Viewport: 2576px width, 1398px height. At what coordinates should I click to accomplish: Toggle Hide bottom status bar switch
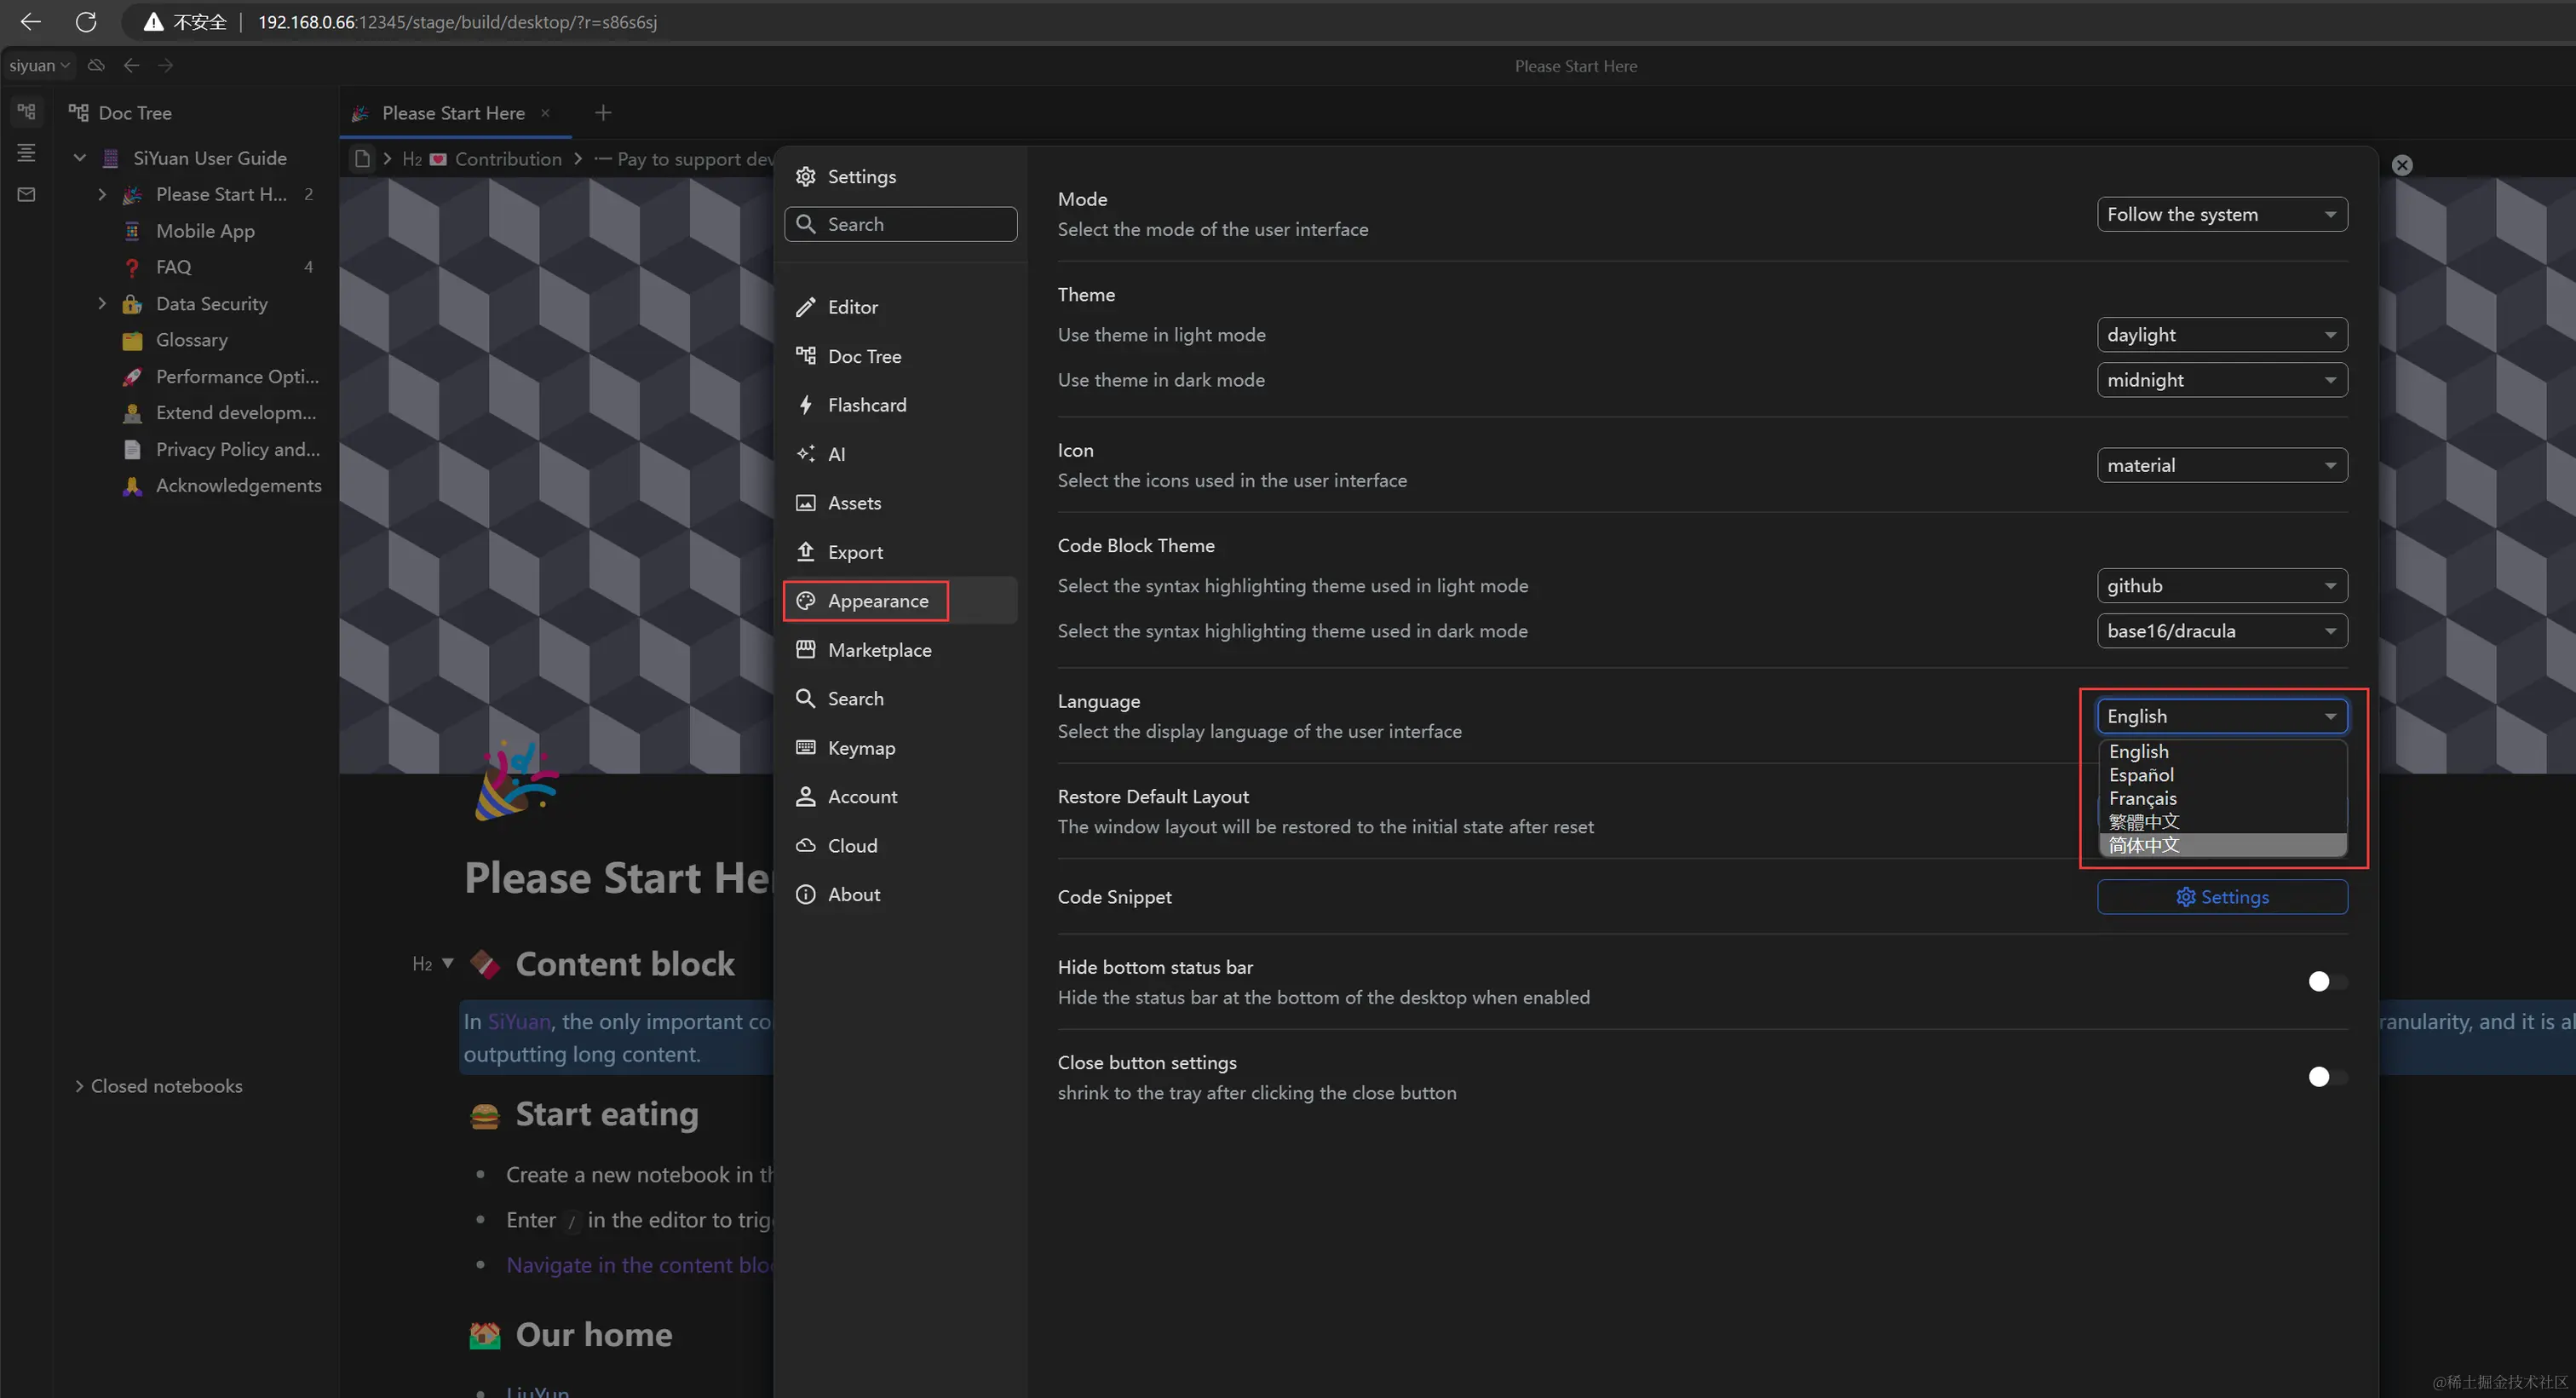tap(2326, 981)
